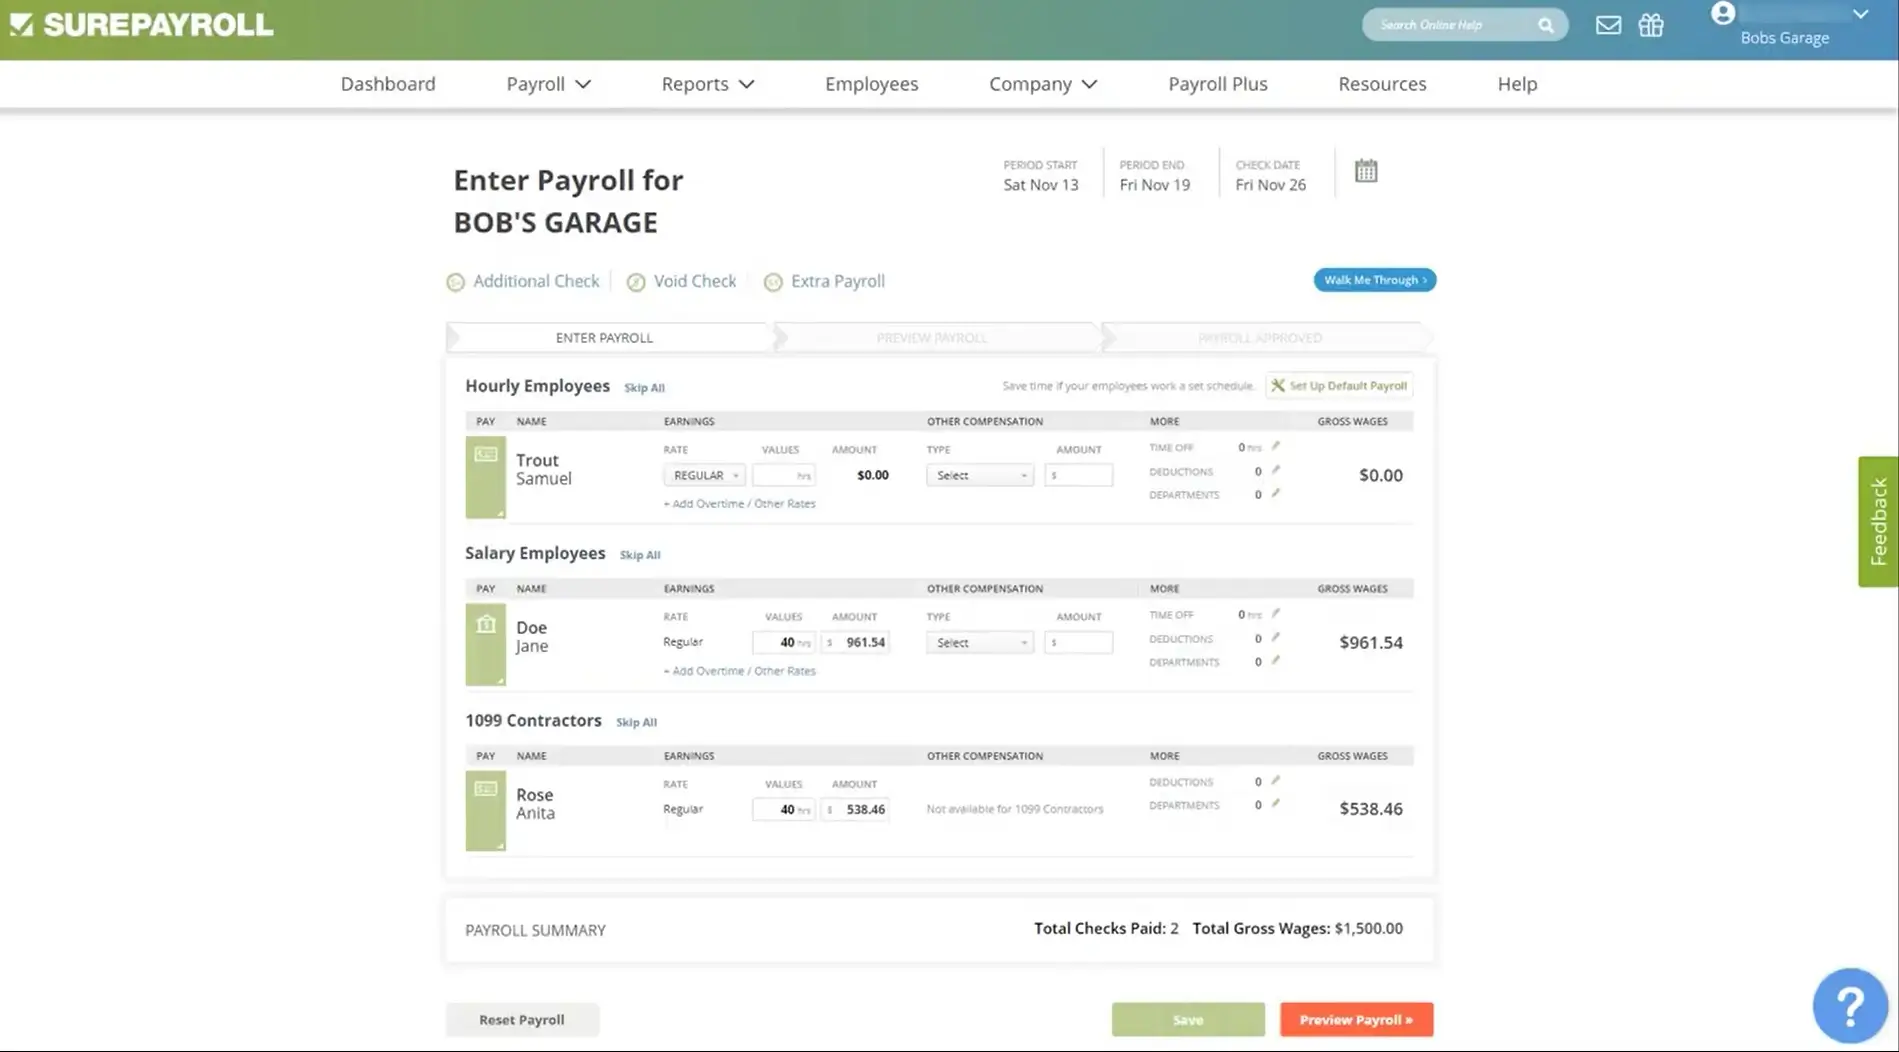The width and height of the screenshot is (1899, 1052).
Task: Open the messages envelope icon
Action: 1608,25
